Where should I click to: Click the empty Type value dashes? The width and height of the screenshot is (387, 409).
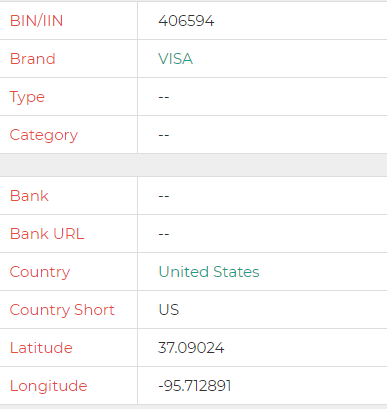[164, 97]
